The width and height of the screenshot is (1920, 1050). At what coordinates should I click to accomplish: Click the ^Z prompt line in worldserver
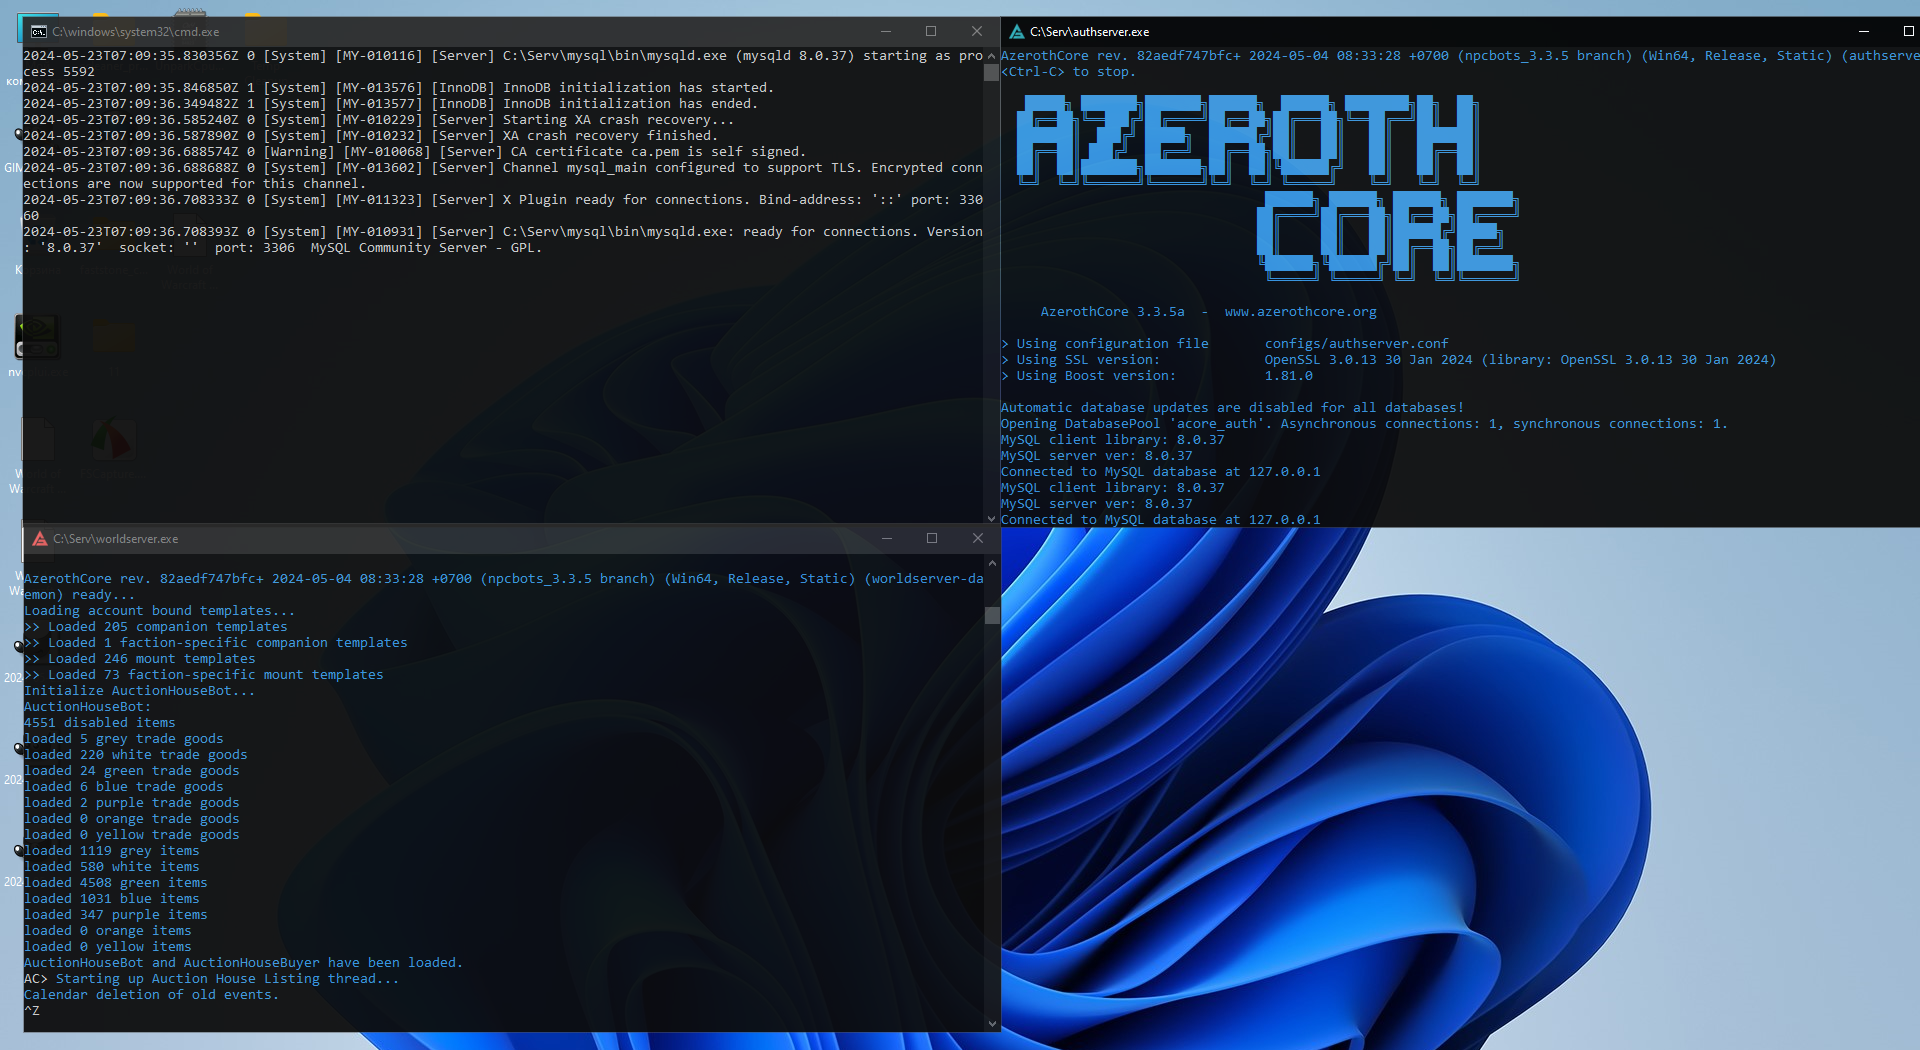click(x=32, y=1011)
